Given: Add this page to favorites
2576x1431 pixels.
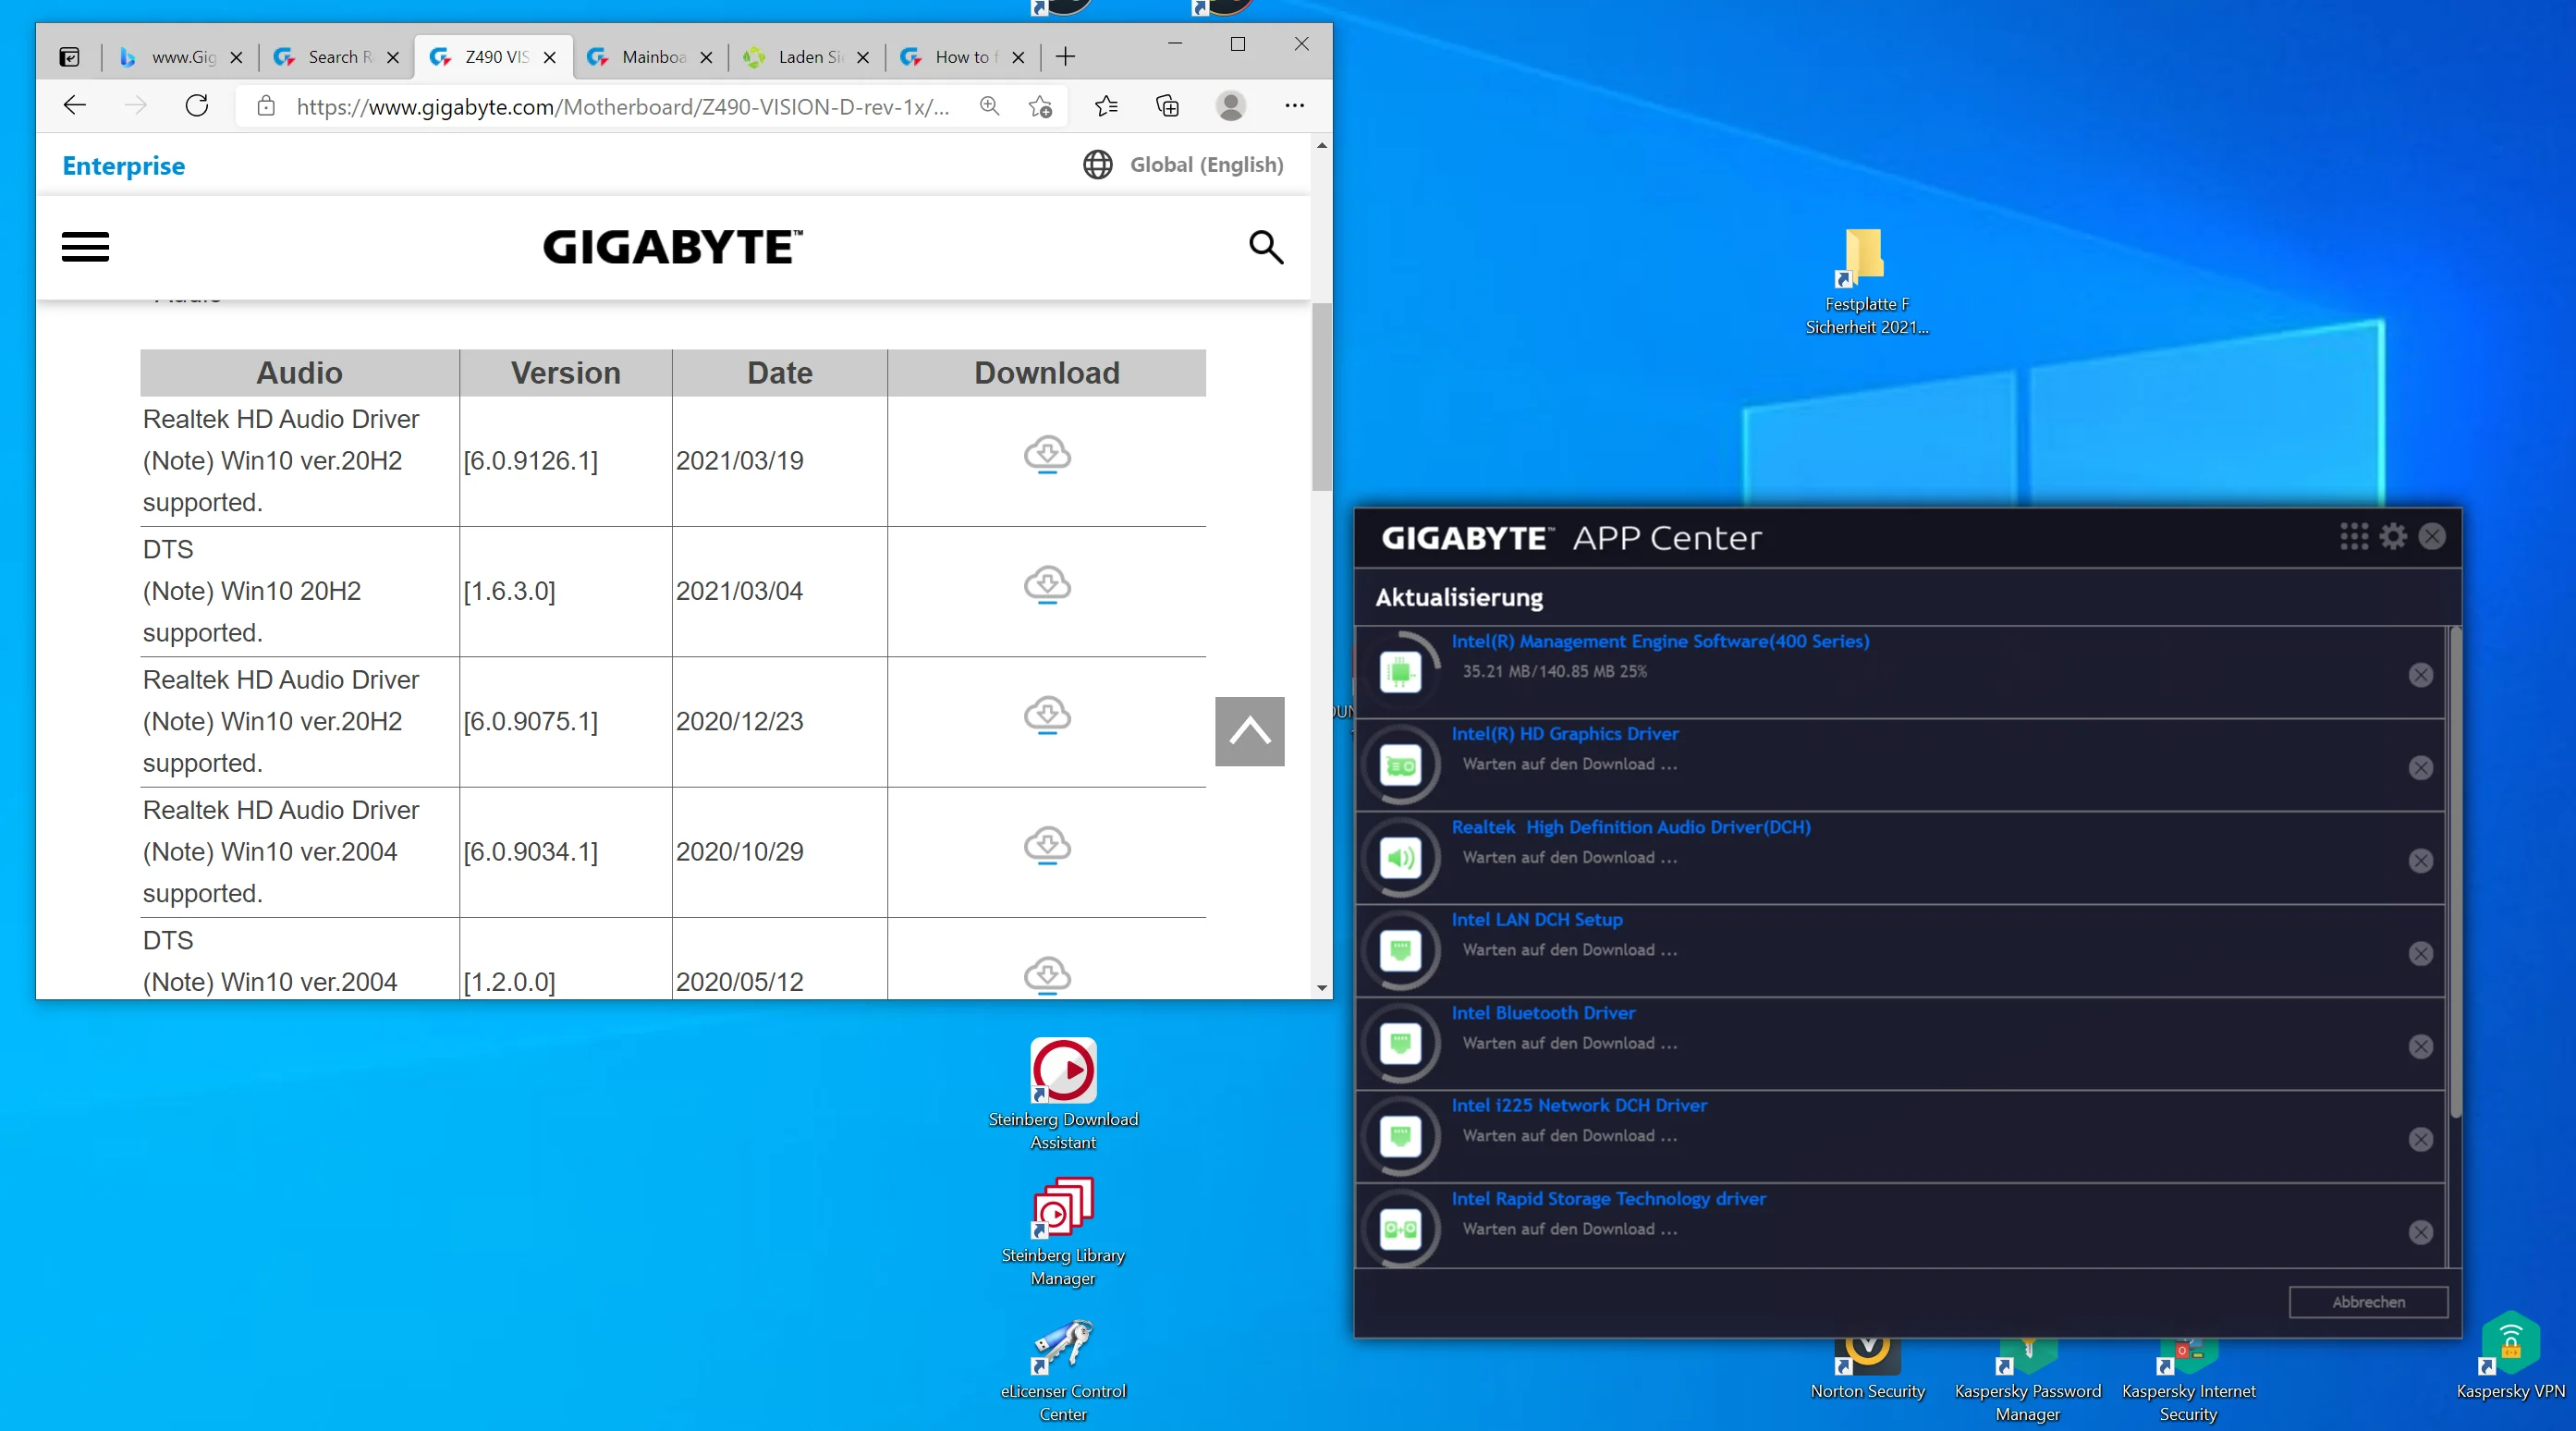Looking at the screenshot, I should click(x=1041, y=107).
